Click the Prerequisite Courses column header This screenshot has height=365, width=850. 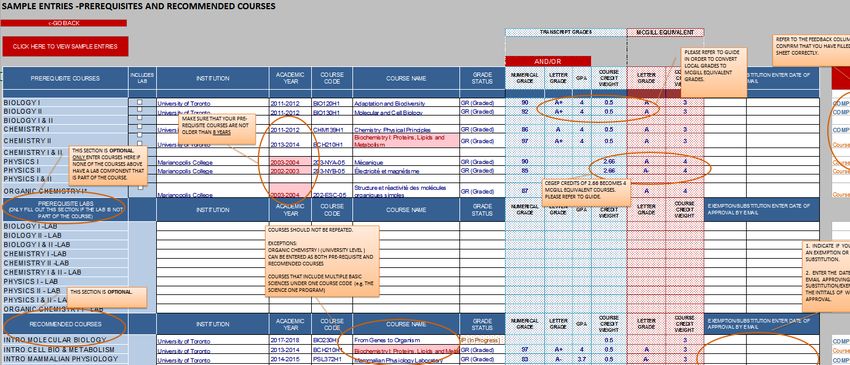[x=65, y=78]
